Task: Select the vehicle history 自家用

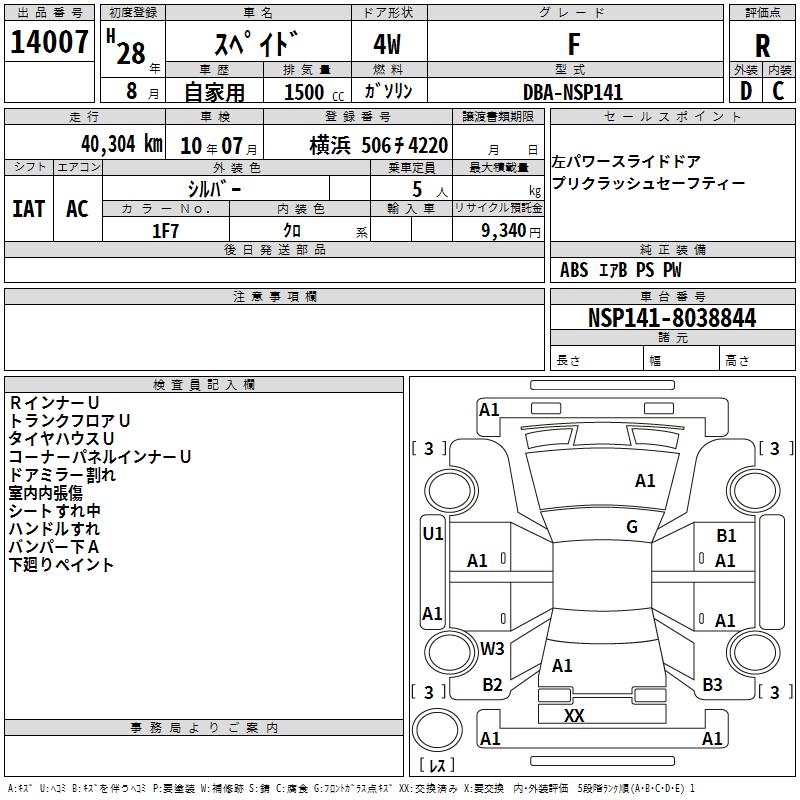Action: coord(214,92)
